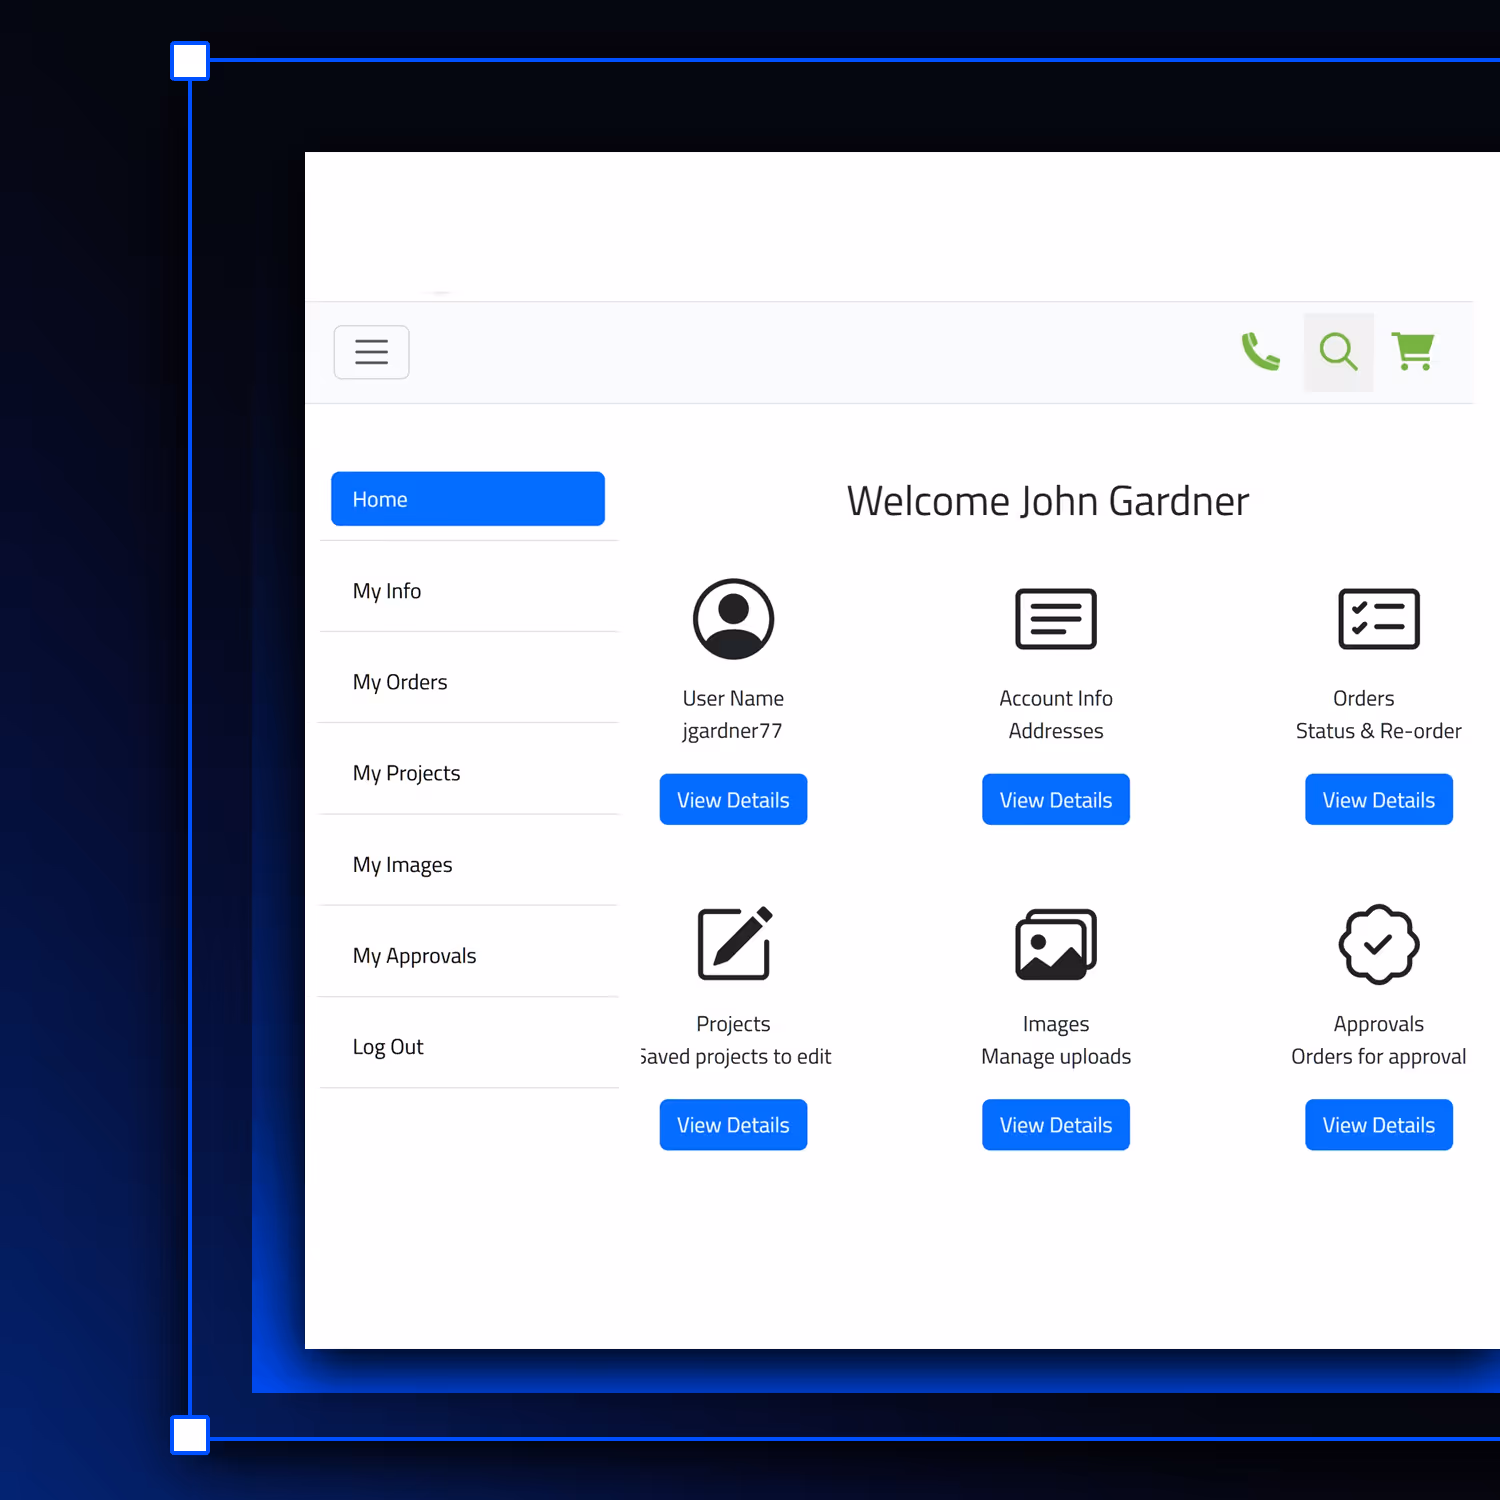Open the My Approvals section

[x=414, y=955]
